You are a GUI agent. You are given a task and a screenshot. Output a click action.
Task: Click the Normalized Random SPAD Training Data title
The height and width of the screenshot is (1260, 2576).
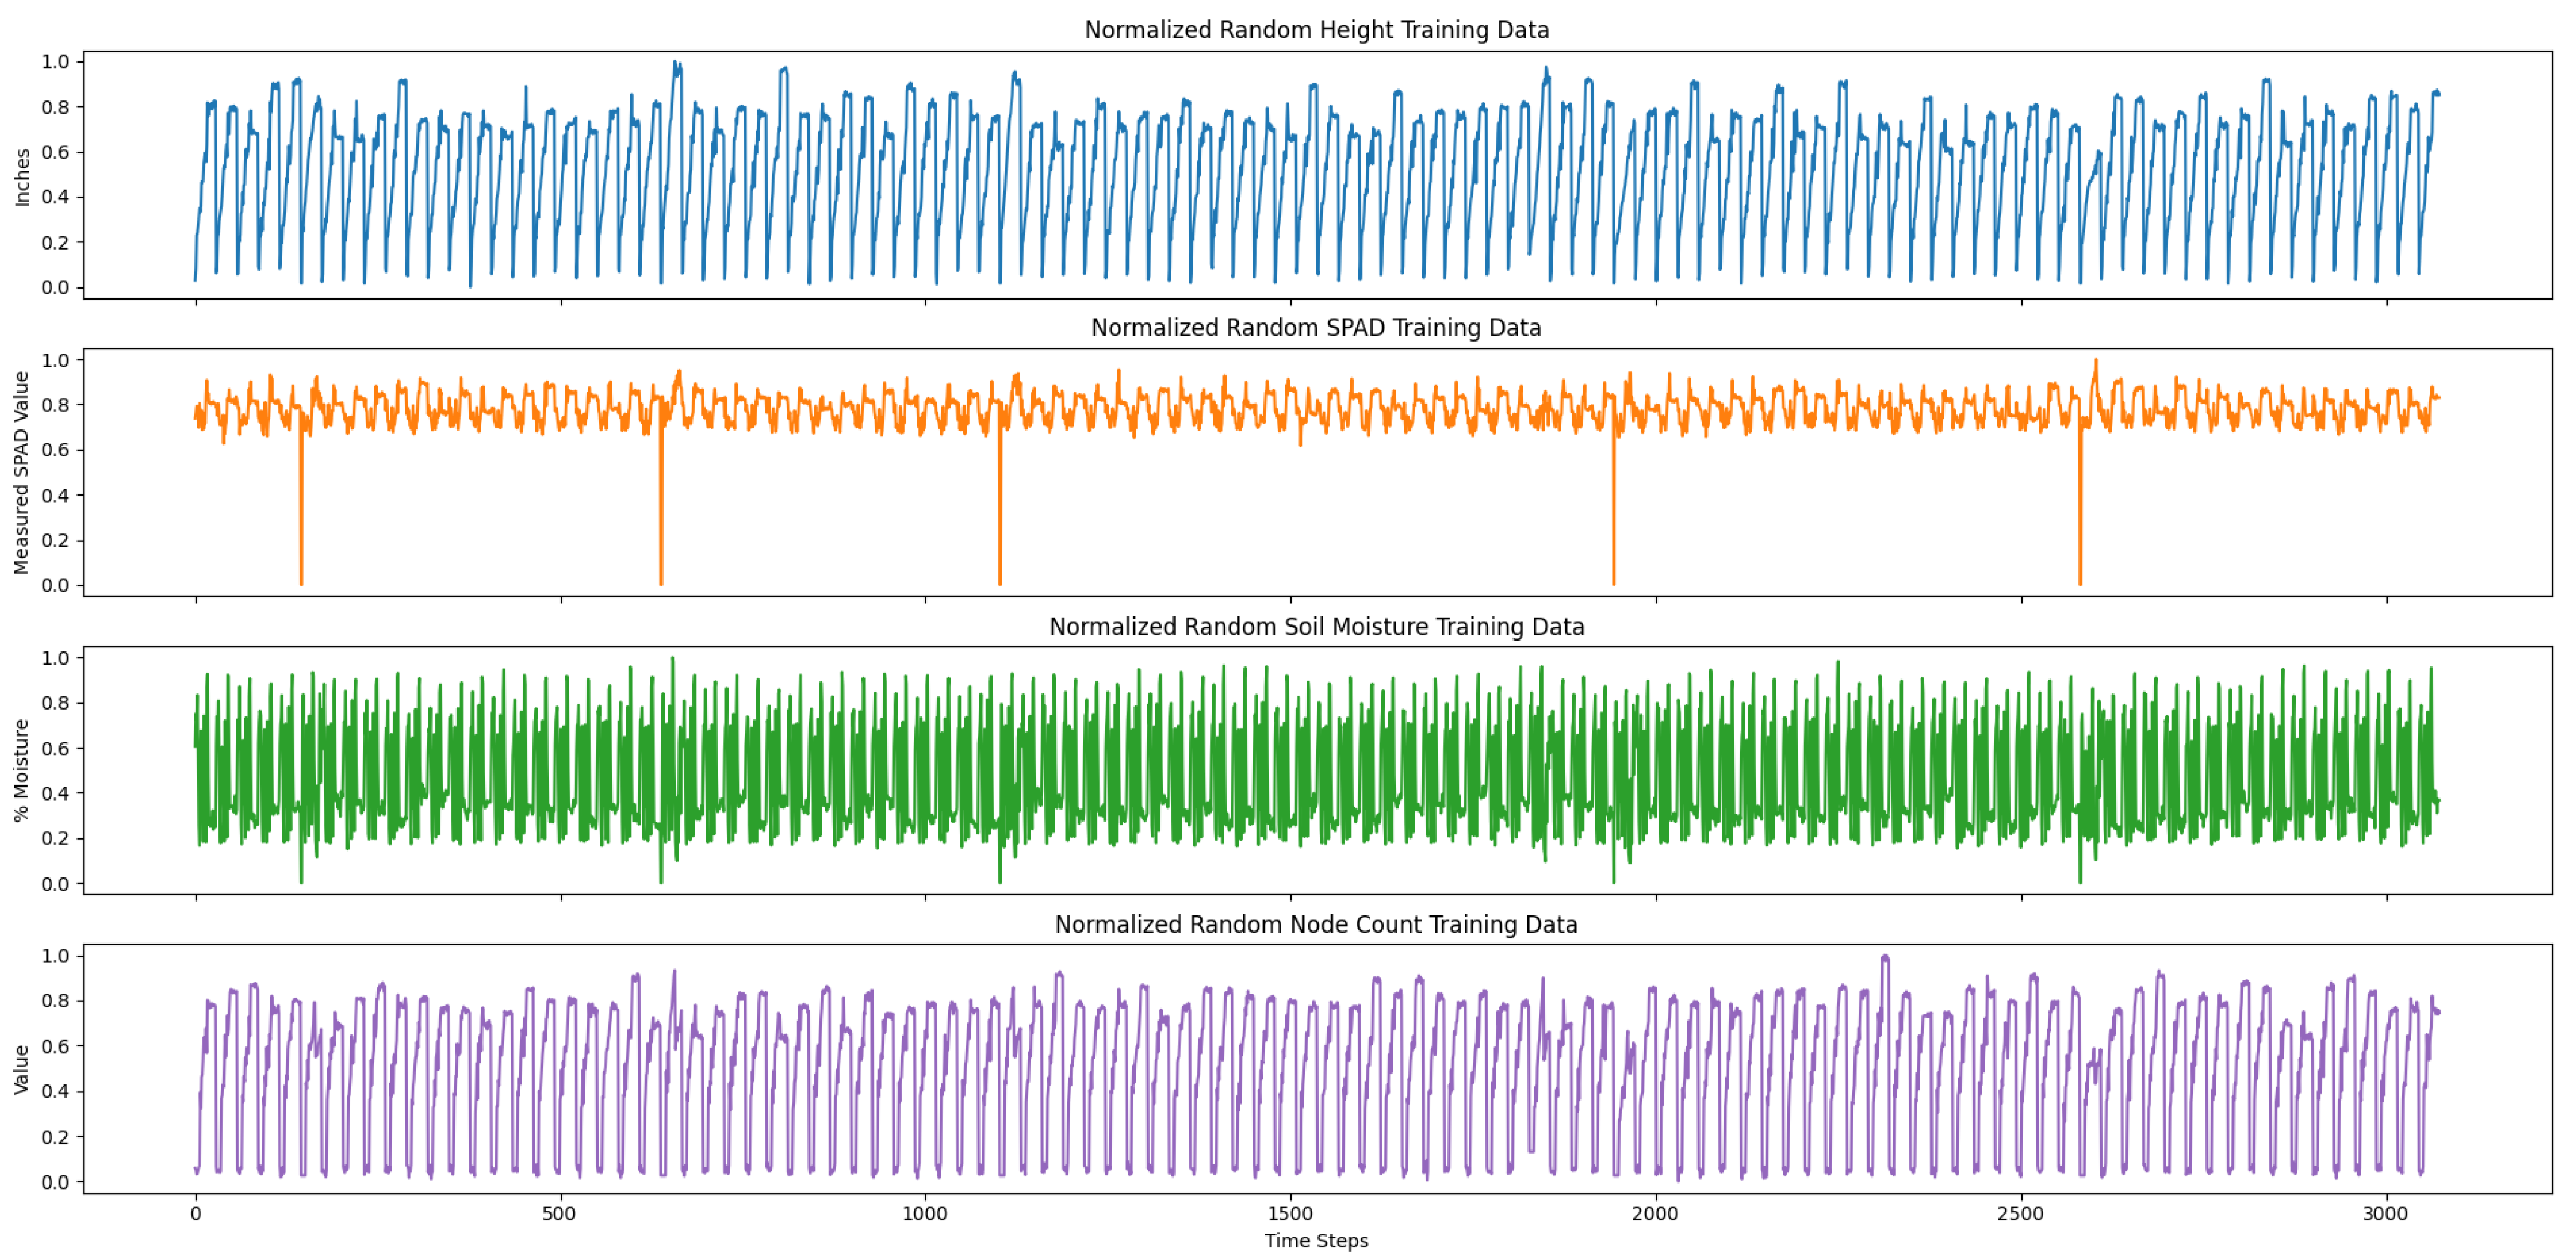(1316, 328)
